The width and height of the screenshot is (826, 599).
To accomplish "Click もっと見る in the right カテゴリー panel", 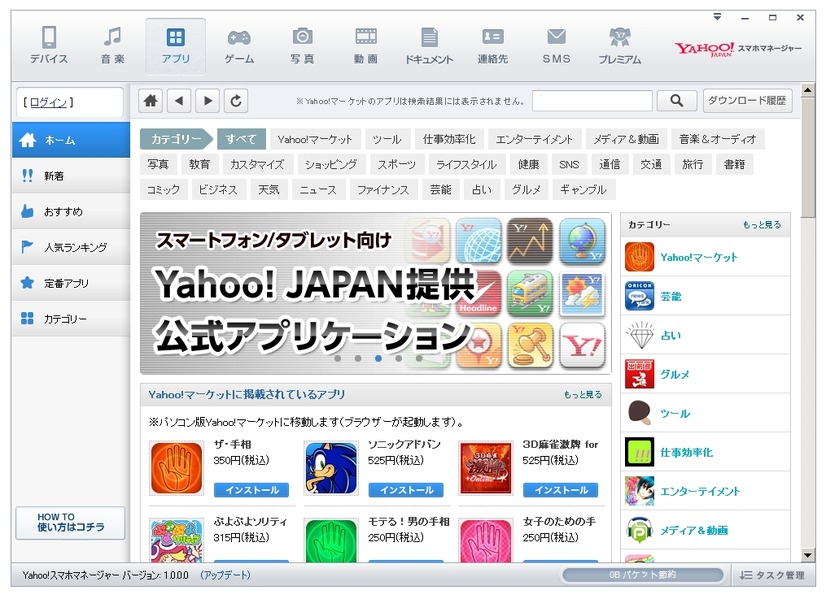I will coord(762,225).
